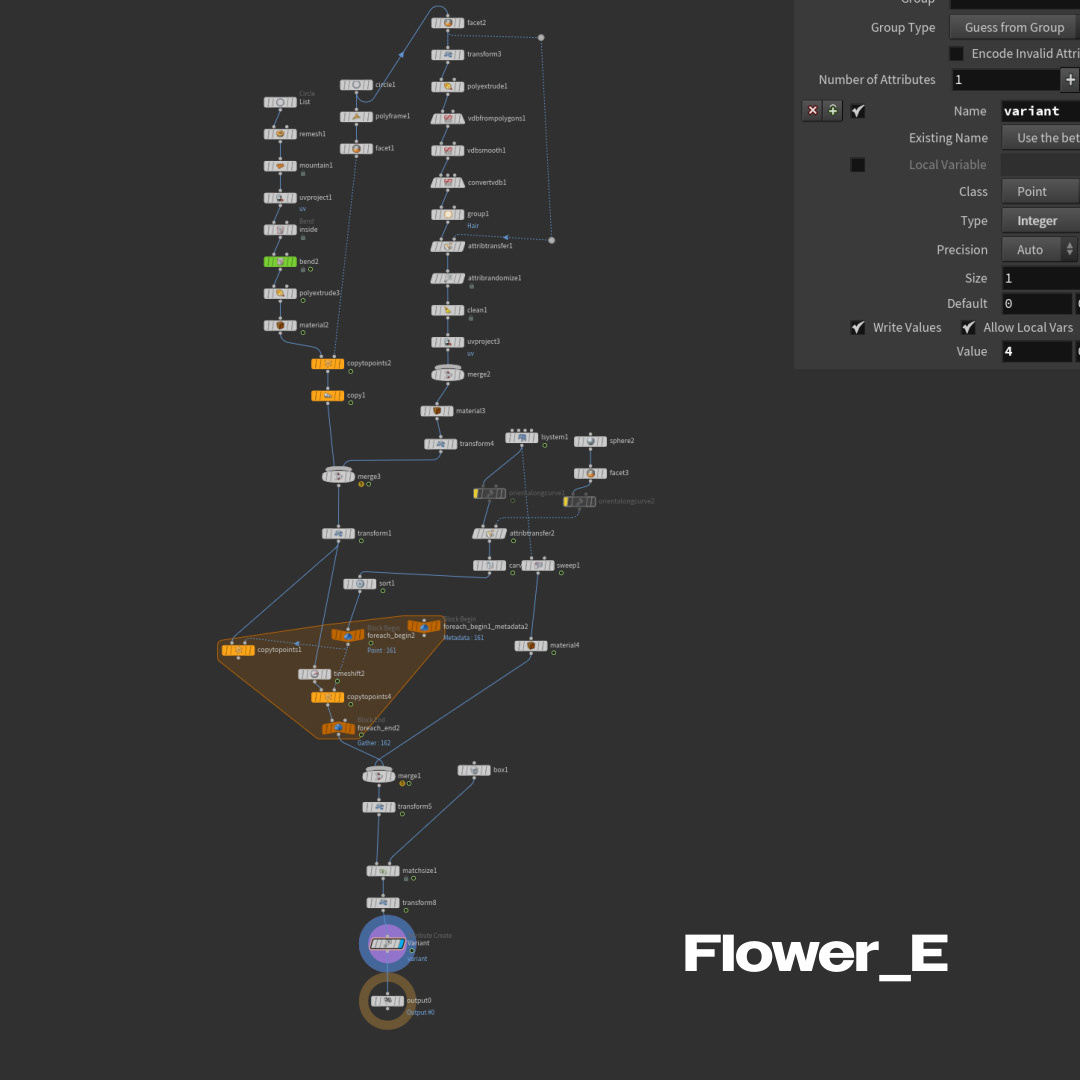This screenshot has width=1080, height=1080.
Task: Select the convertvdb1 node
Action: click(x=448, y=183)
